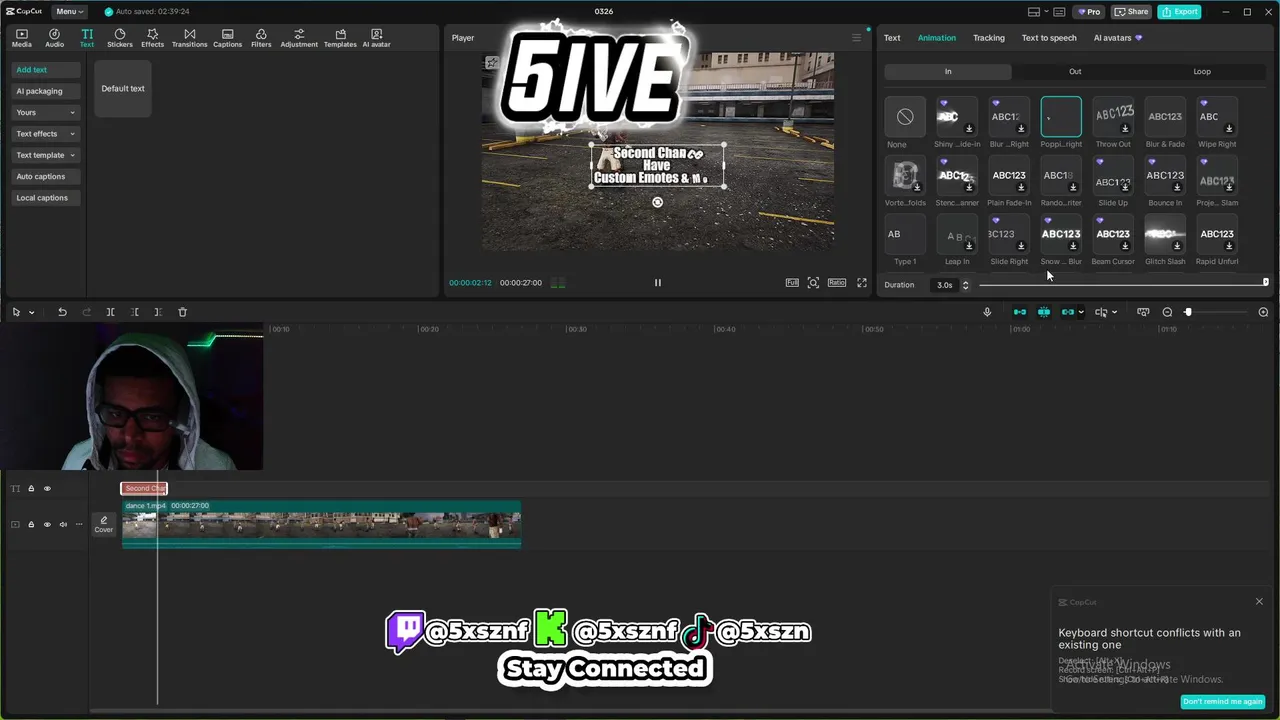Expand the Text template category

tap(46, 155)
